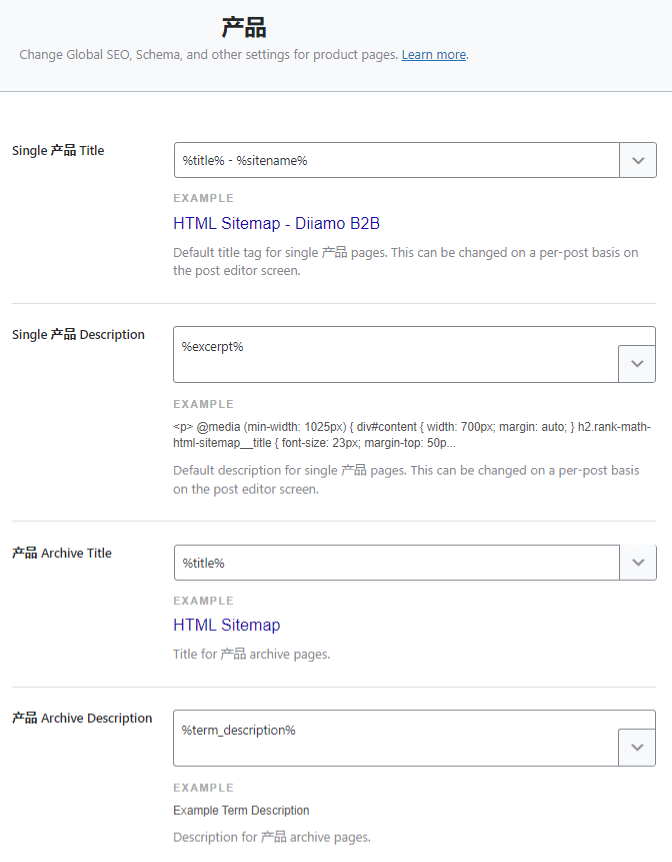This screenshot has height=862, width=672.
Task: Click into the %excerpt% description textarea
Action: [397, 354]
